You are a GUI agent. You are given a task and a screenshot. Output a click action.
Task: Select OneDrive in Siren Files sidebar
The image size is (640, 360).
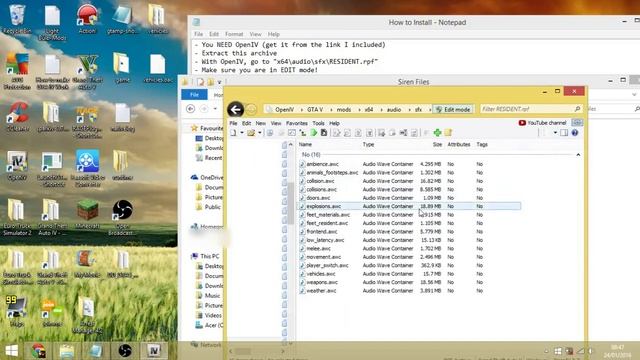tap(207, 177)
